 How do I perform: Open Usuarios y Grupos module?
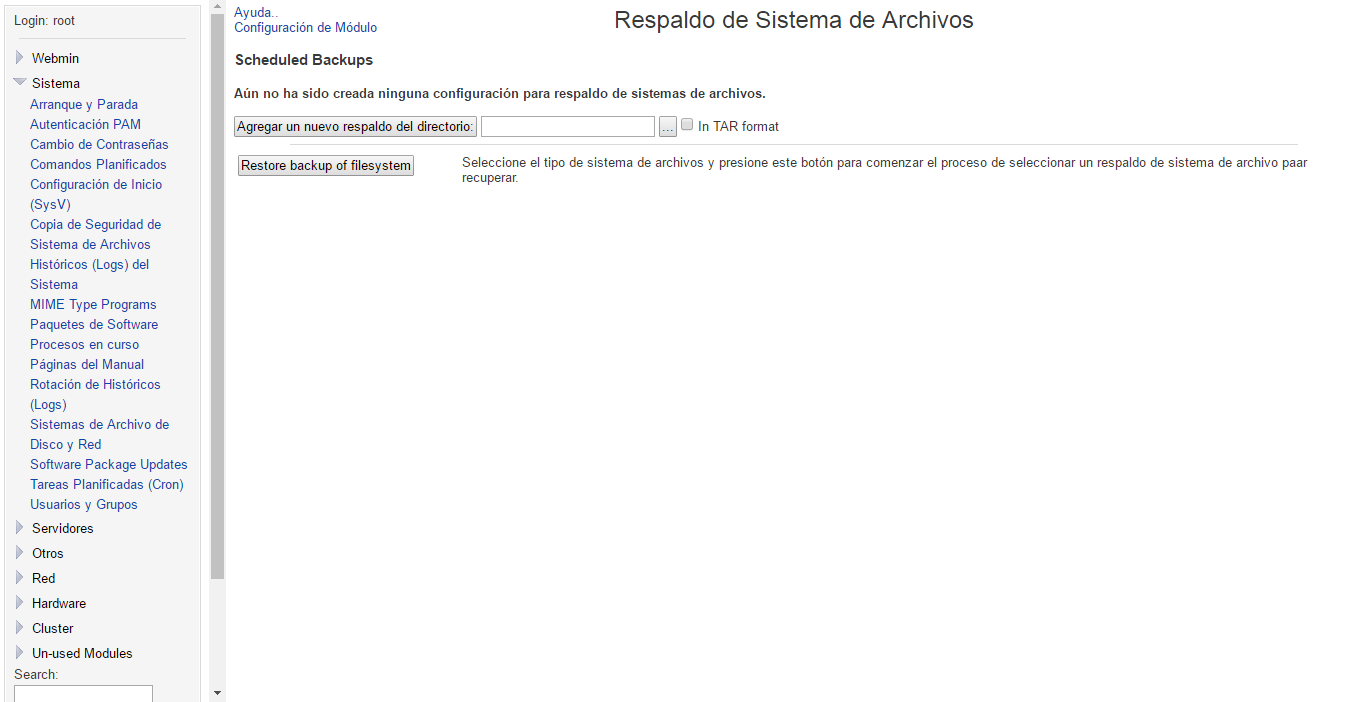[84, 504]
